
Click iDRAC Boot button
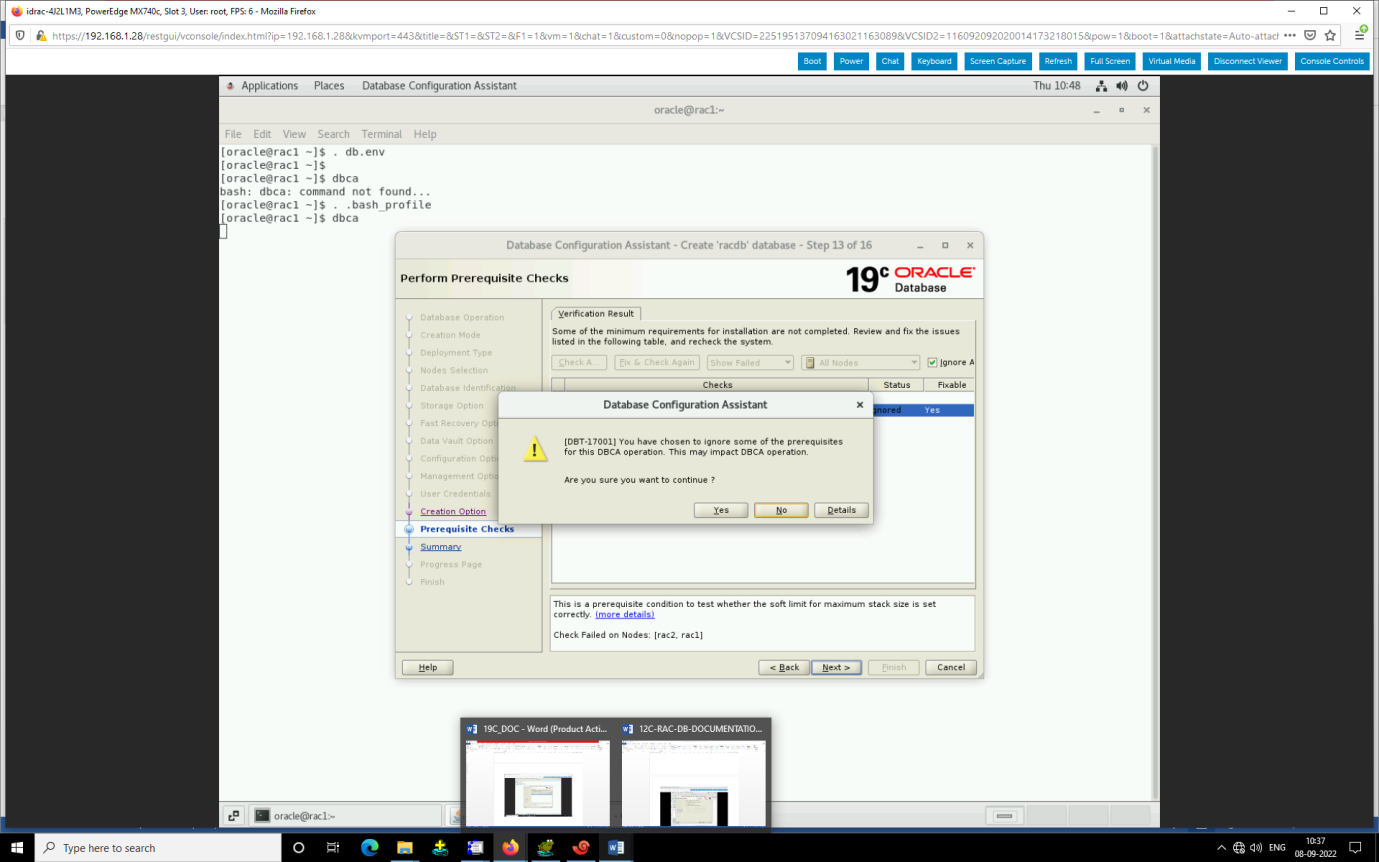coord(812,61)
